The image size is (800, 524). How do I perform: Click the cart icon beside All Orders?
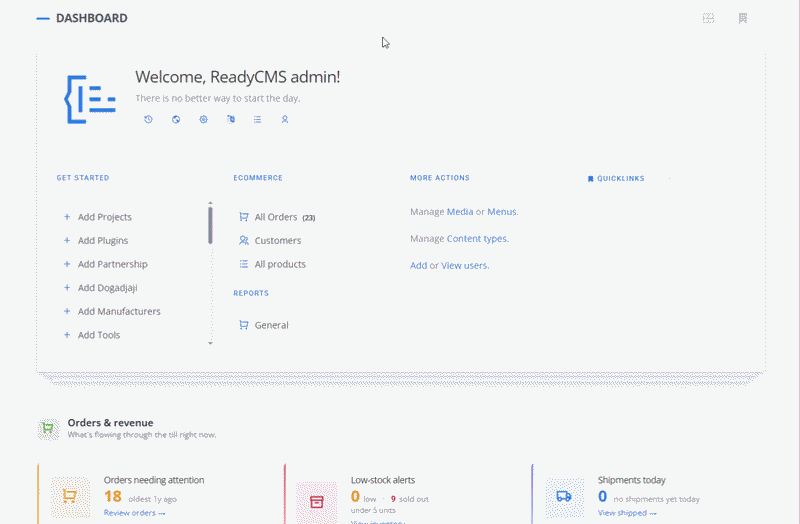tap(244, 217)
